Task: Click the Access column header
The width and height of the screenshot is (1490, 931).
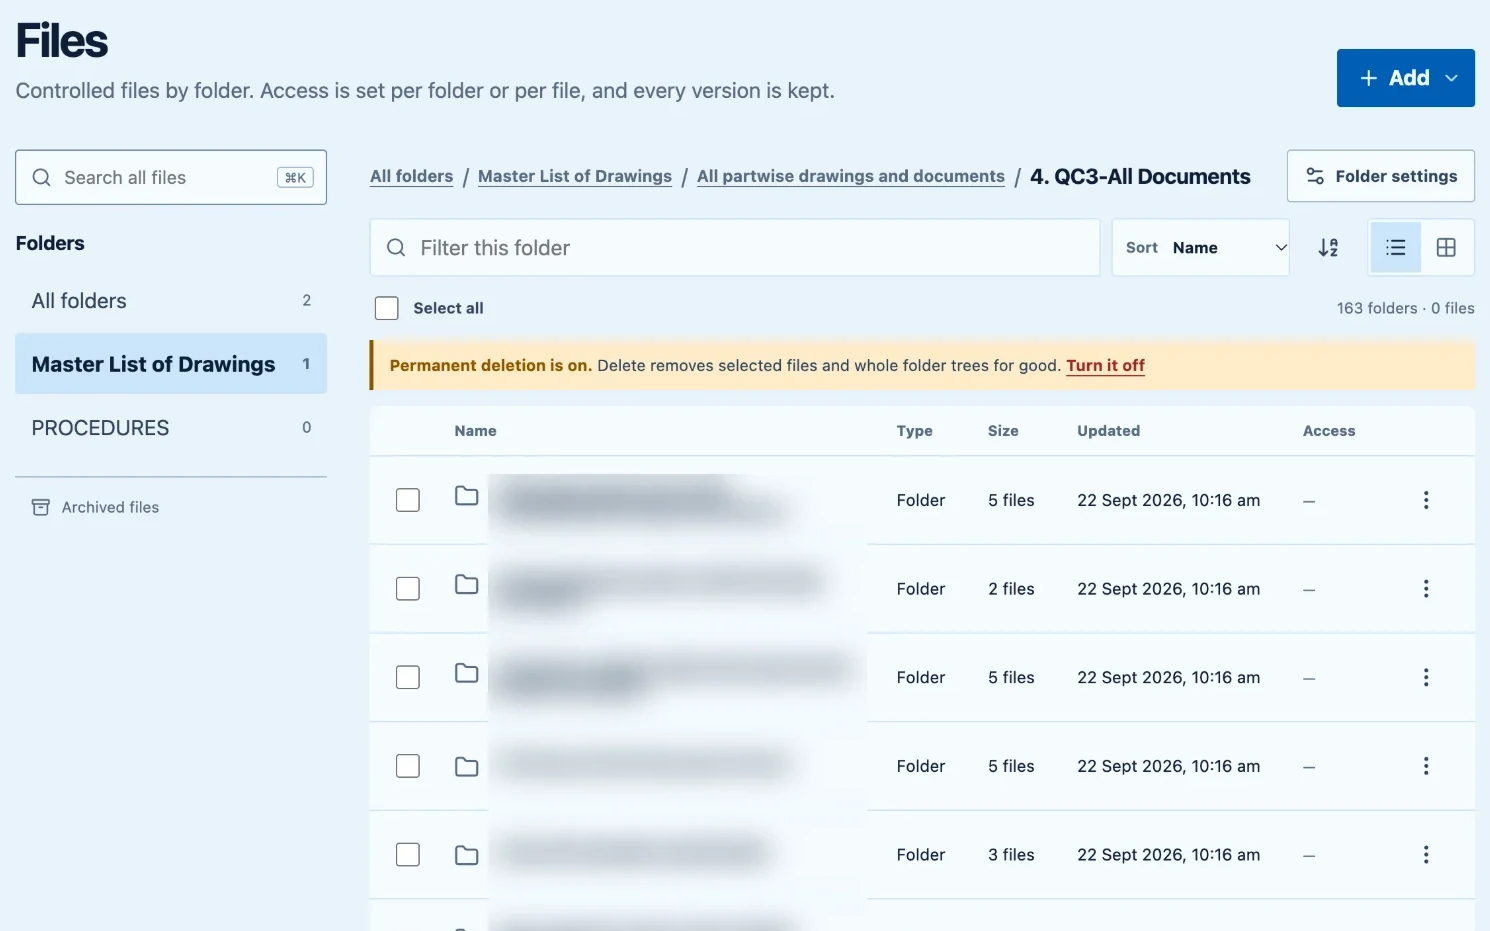Action: (1329, 431)
